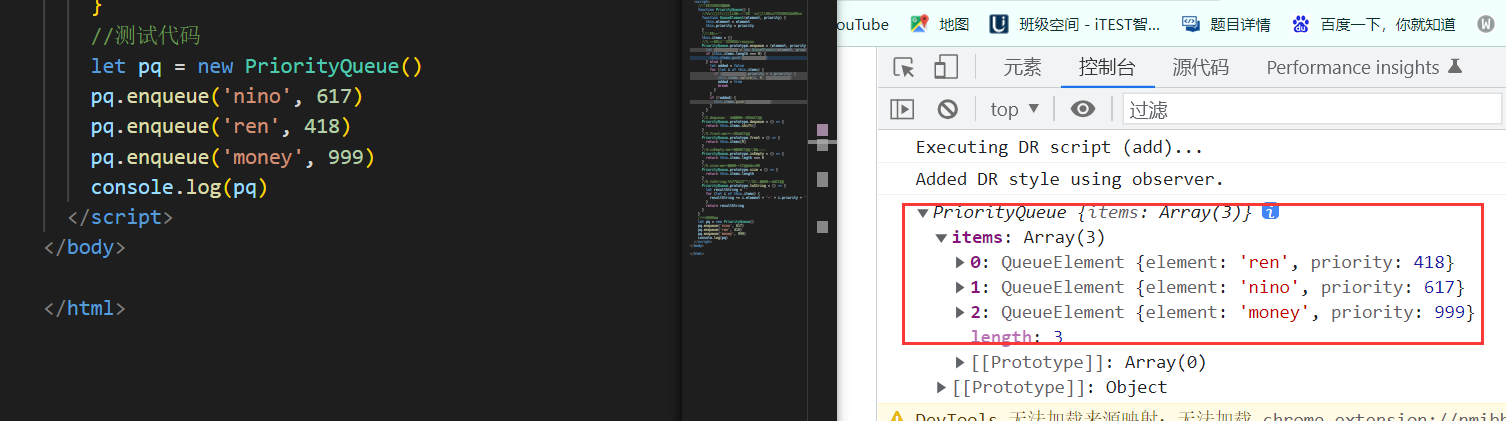Click the 'Executing DR script (add)...' log line
This screenshot has width=1506, height=421.
[x=1060, y=147]
